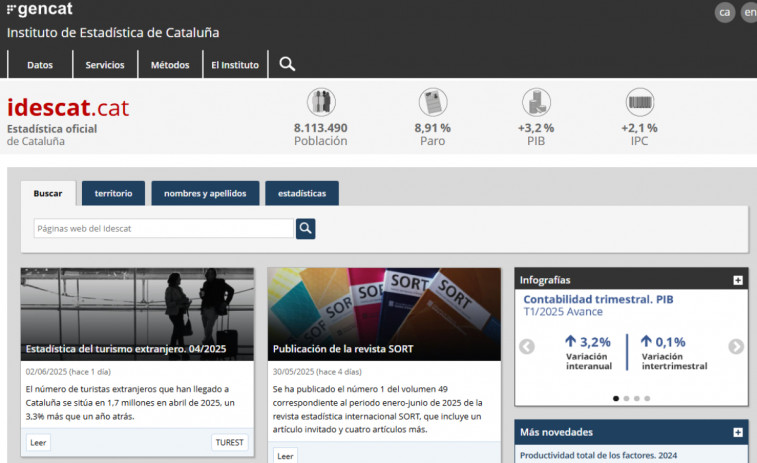This screenshot has height=463, width=757.
Task: Submit search with blue magnifier button
Action: point(306,228)
